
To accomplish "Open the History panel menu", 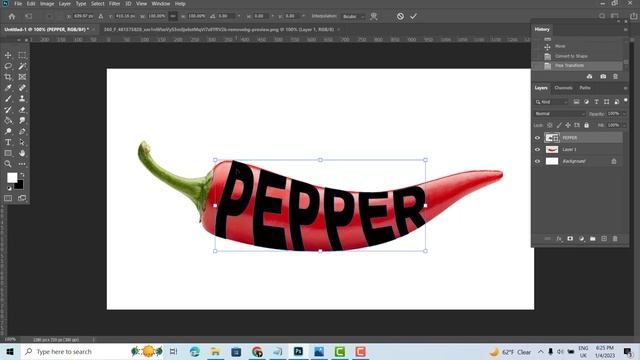I will coord(625,29).
